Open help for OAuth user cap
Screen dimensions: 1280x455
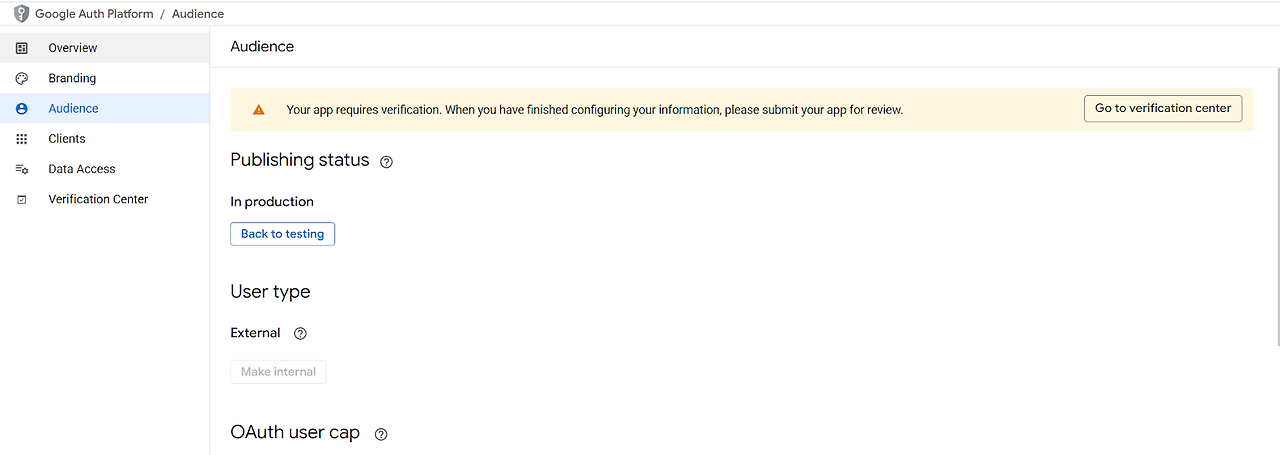(380, 435)
